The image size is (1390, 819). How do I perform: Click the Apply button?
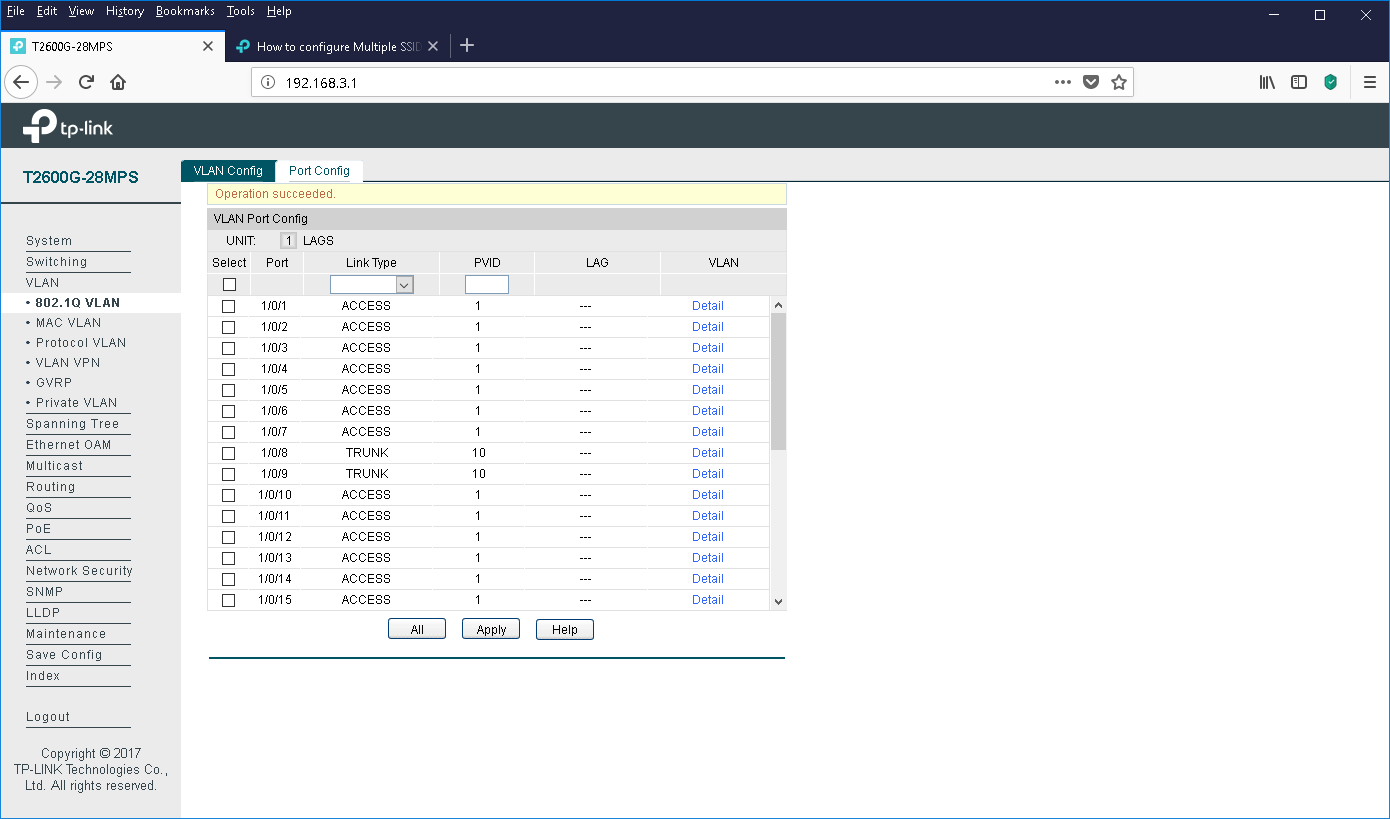tap(491, 629)
